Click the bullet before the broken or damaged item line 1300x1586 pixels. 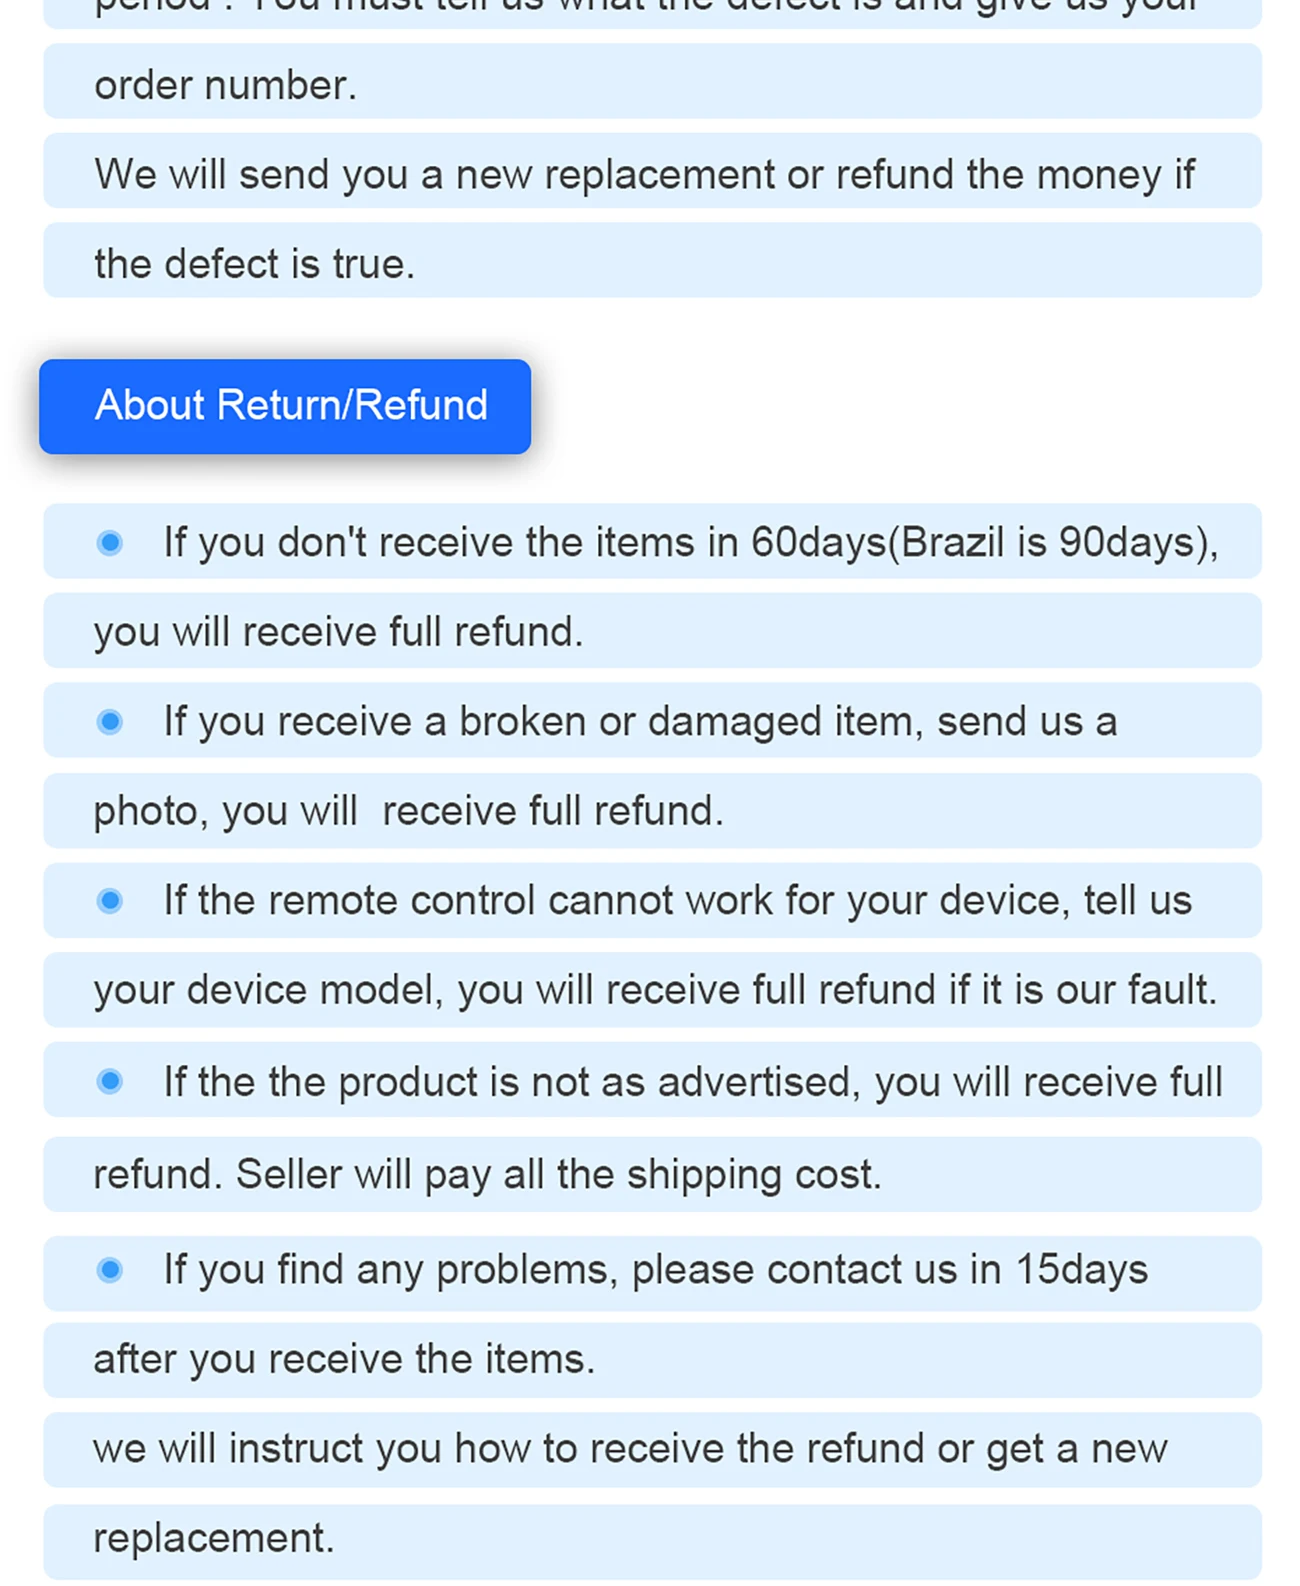pos(110,722)
